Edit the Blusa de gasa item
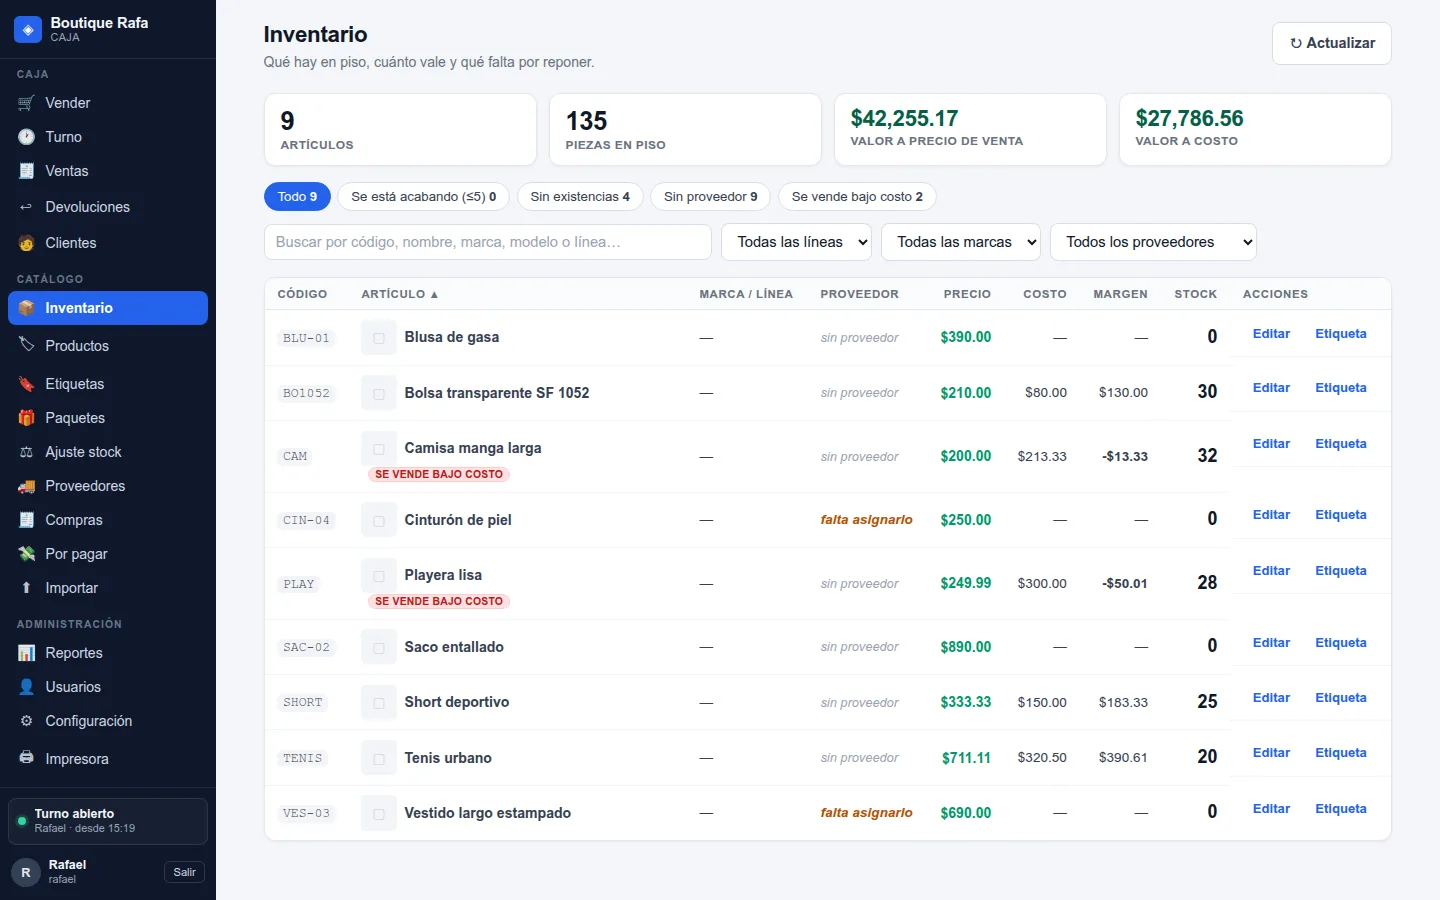This screenshot has width=1440, height=900. tap(1271, 334)
